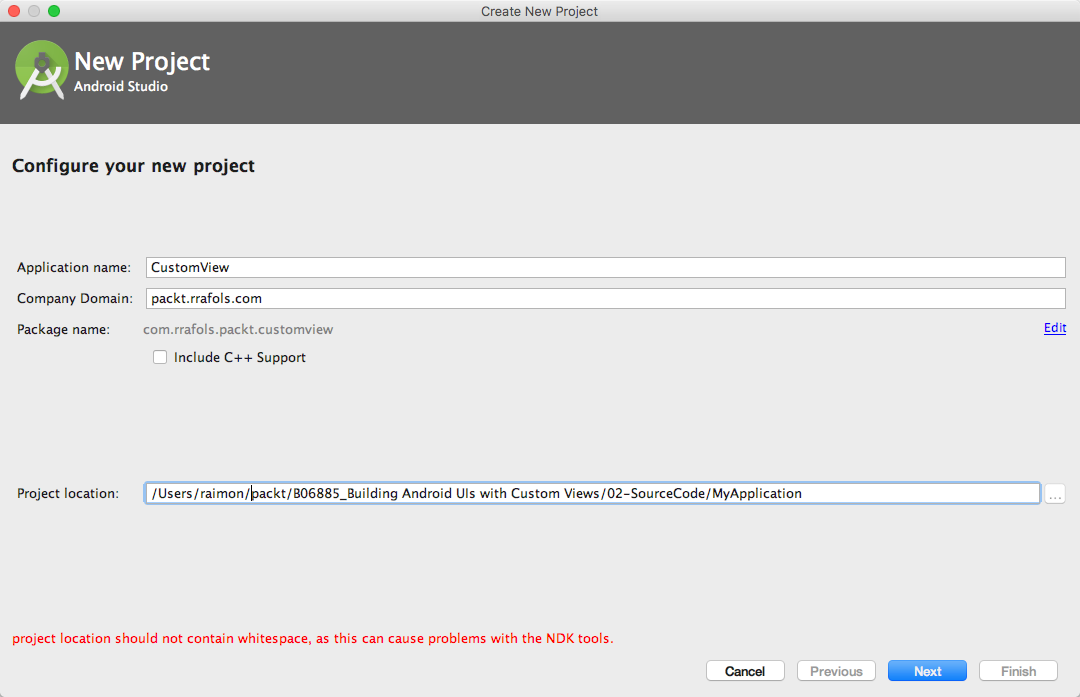This screenshot has height=697, width=1080.
Task: Click the Finish button
Action: [x=1018, y=671]
